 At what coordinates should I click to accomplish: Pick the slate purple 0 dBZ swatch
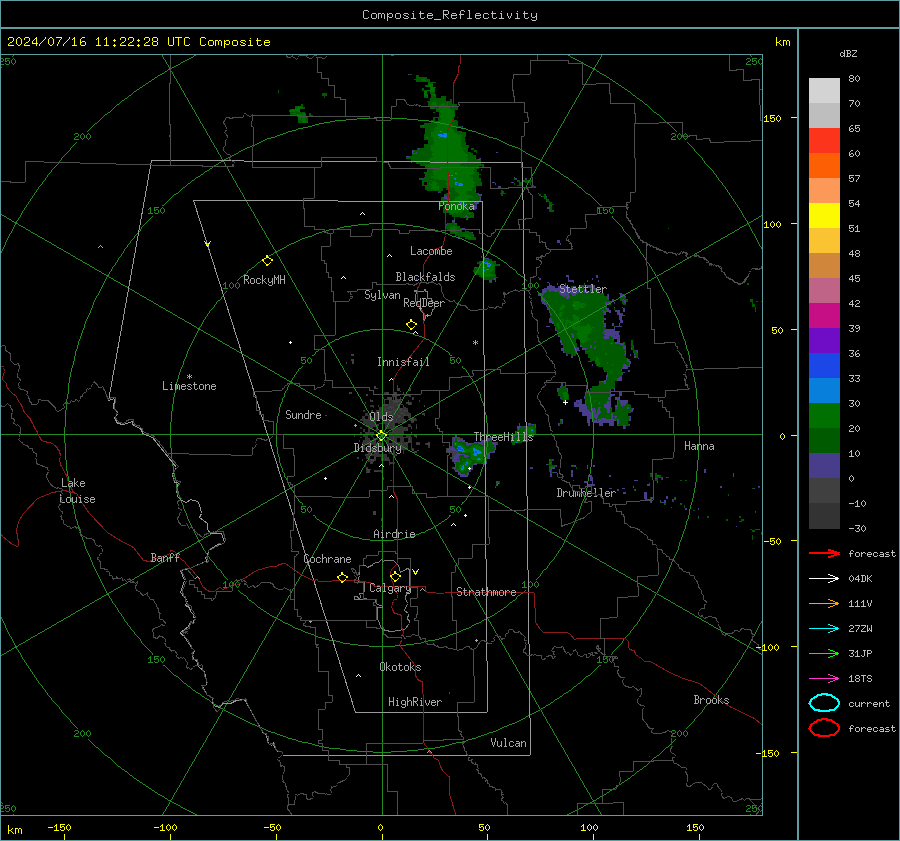tap(824, 466)
